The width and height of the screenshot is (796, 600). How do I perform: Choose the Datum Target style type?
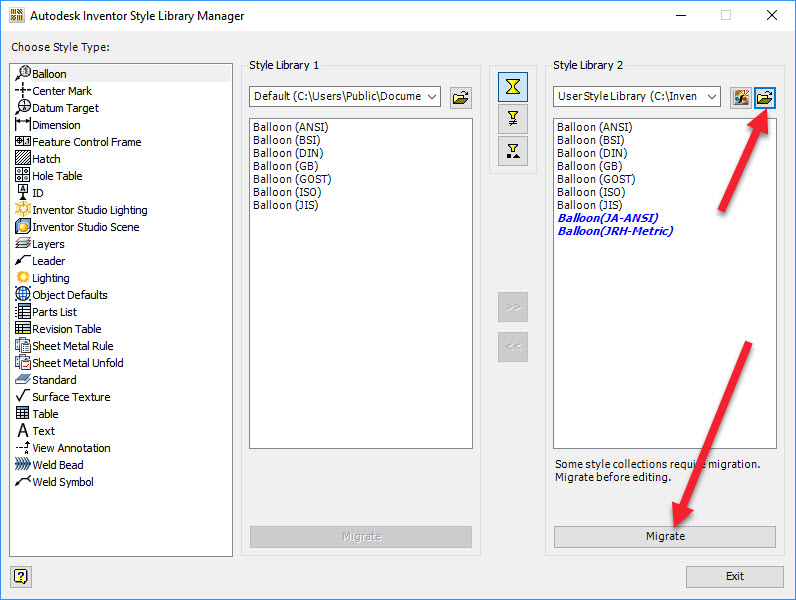[57, 108]
